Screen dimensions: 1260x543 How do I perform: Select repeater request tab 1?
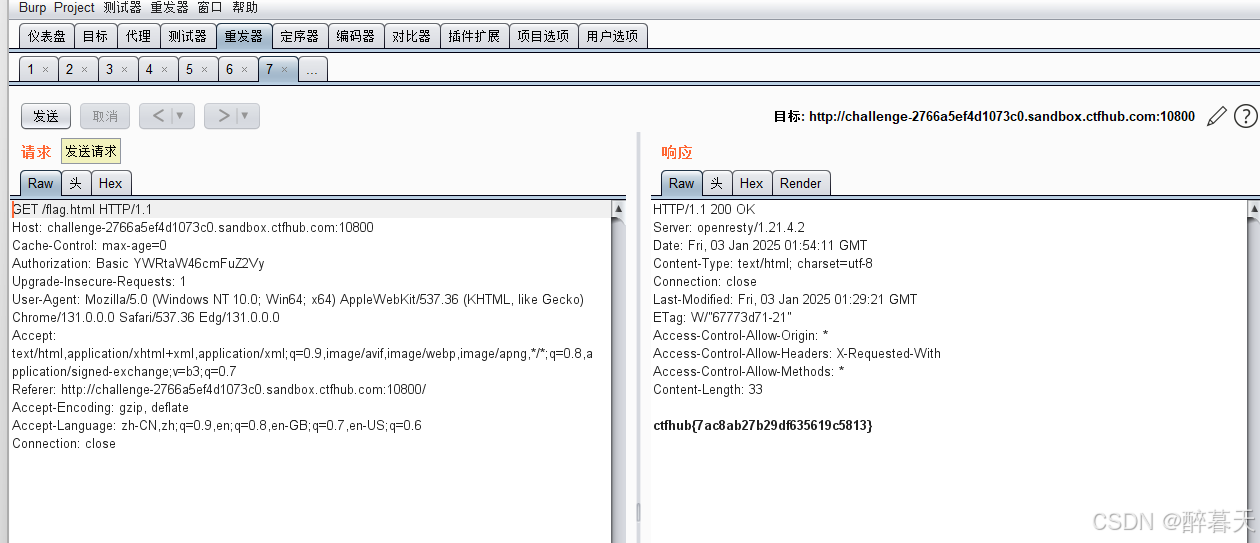click(x=31, y=69)
